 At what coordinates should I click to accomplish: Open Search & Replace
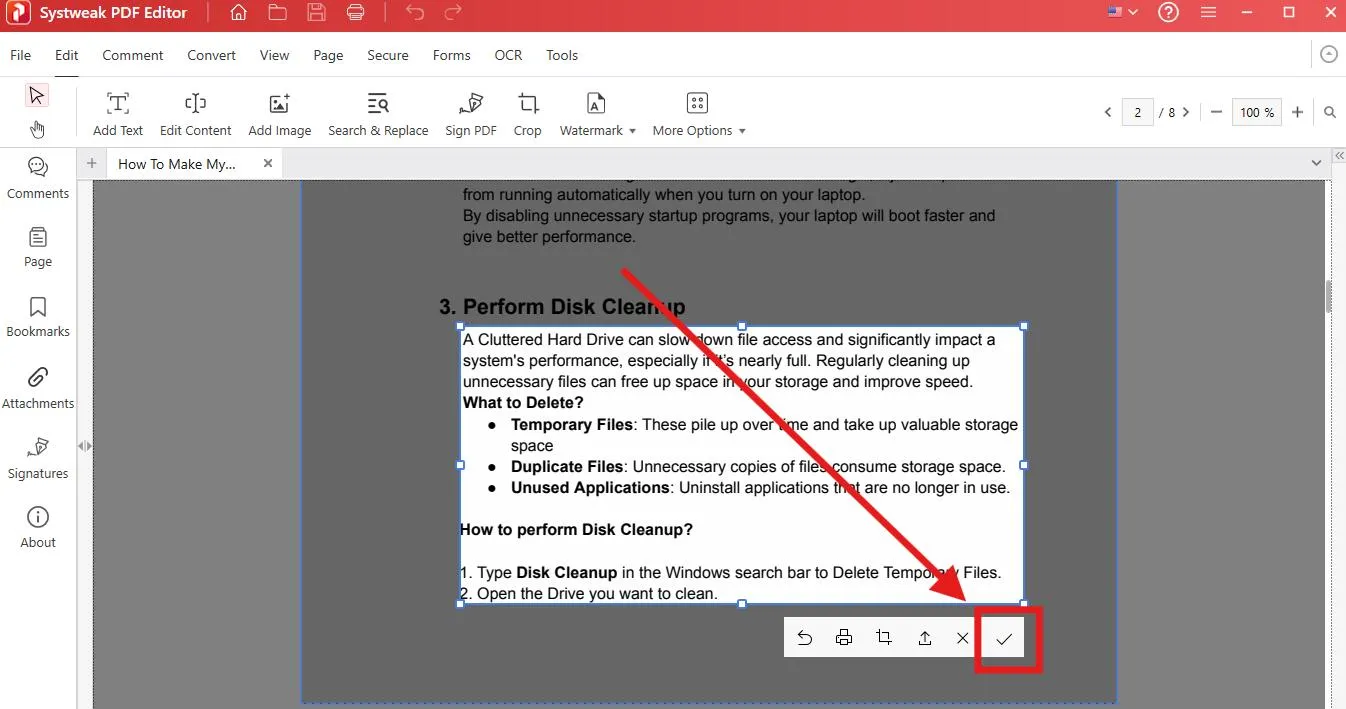[x=378, y=111]
